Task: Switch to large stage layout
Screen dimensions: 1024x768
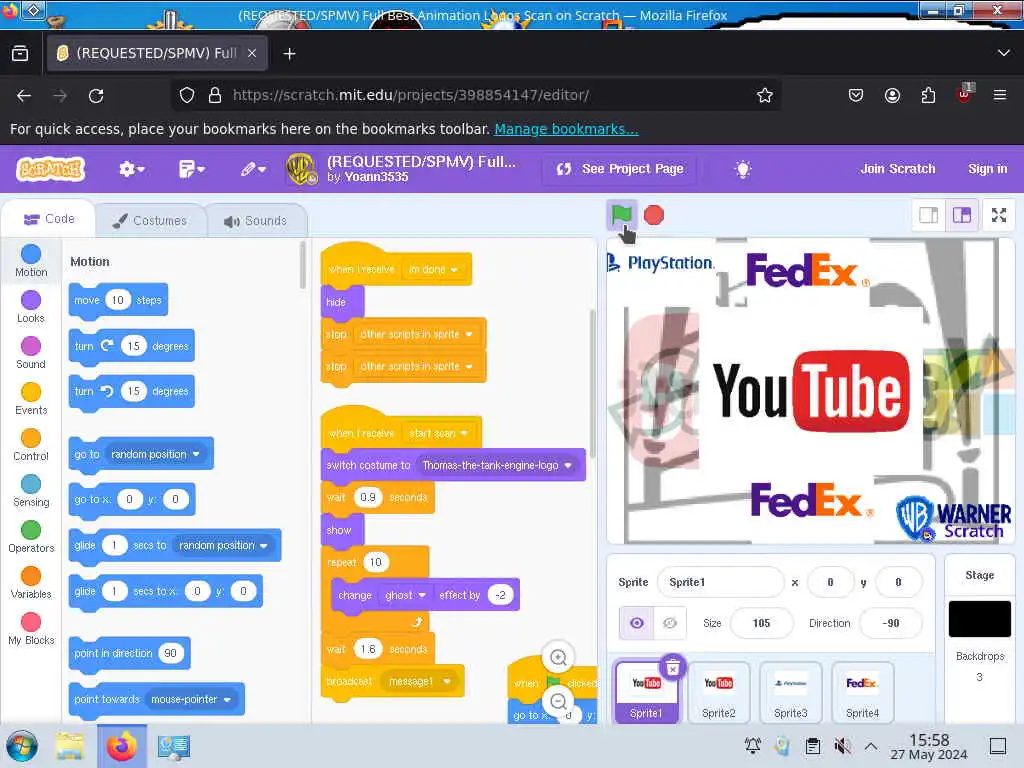Action: click(961, 215)
